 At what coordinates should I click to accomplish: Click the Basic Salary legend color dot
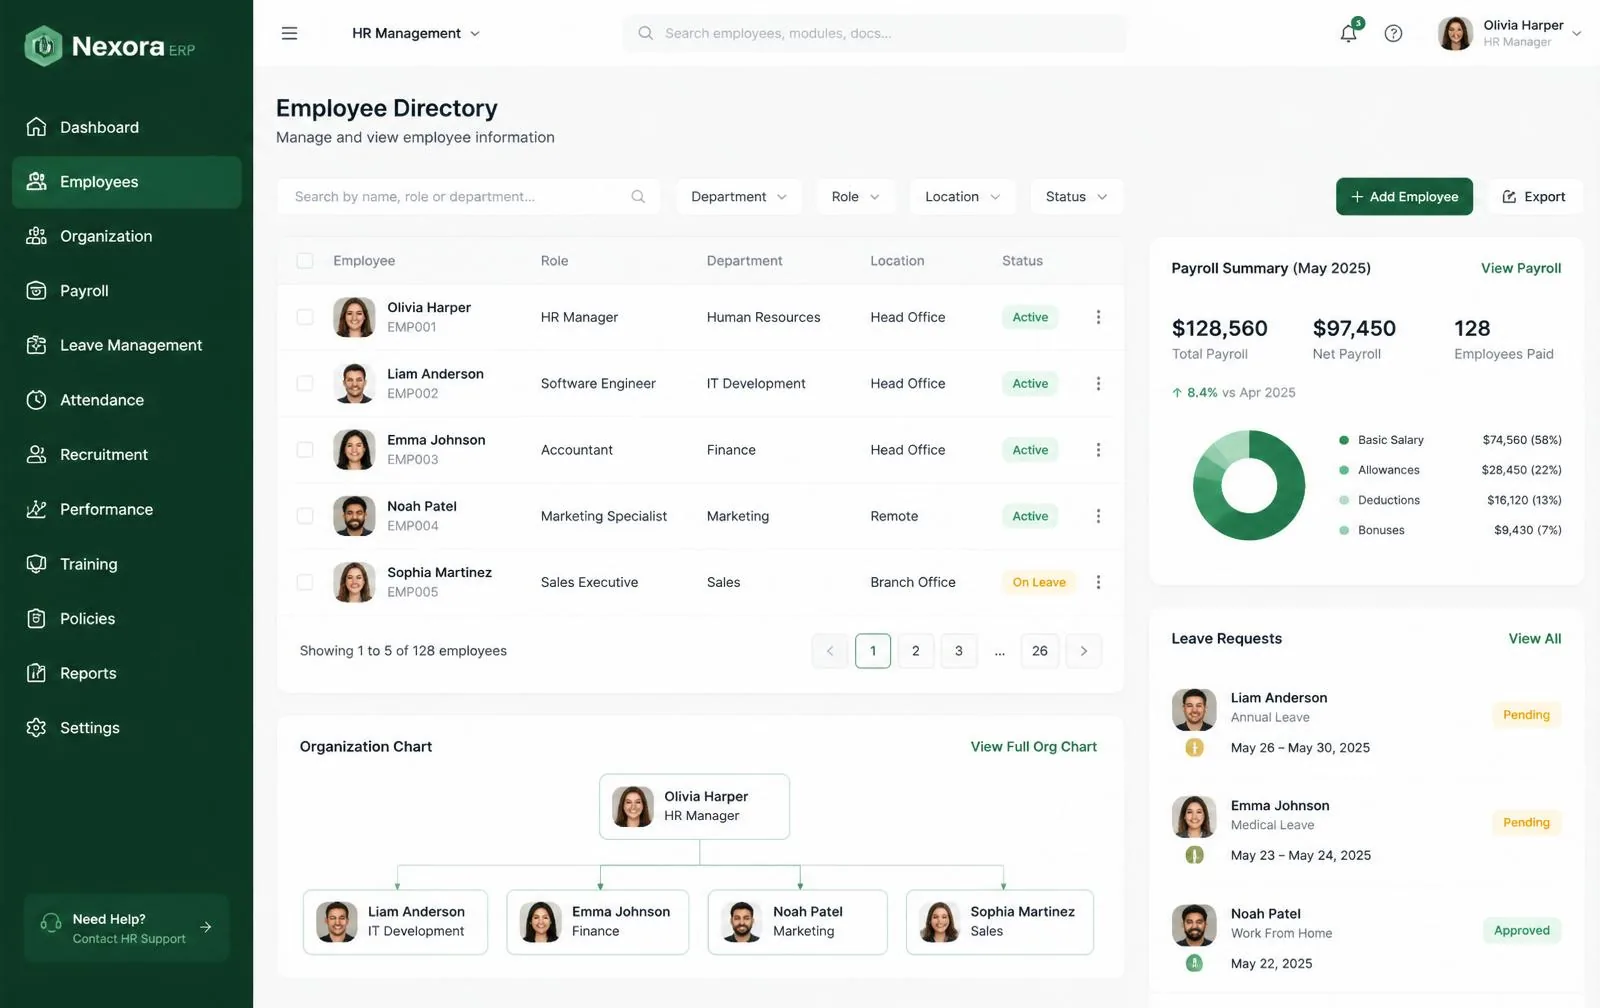(1344, 440)
